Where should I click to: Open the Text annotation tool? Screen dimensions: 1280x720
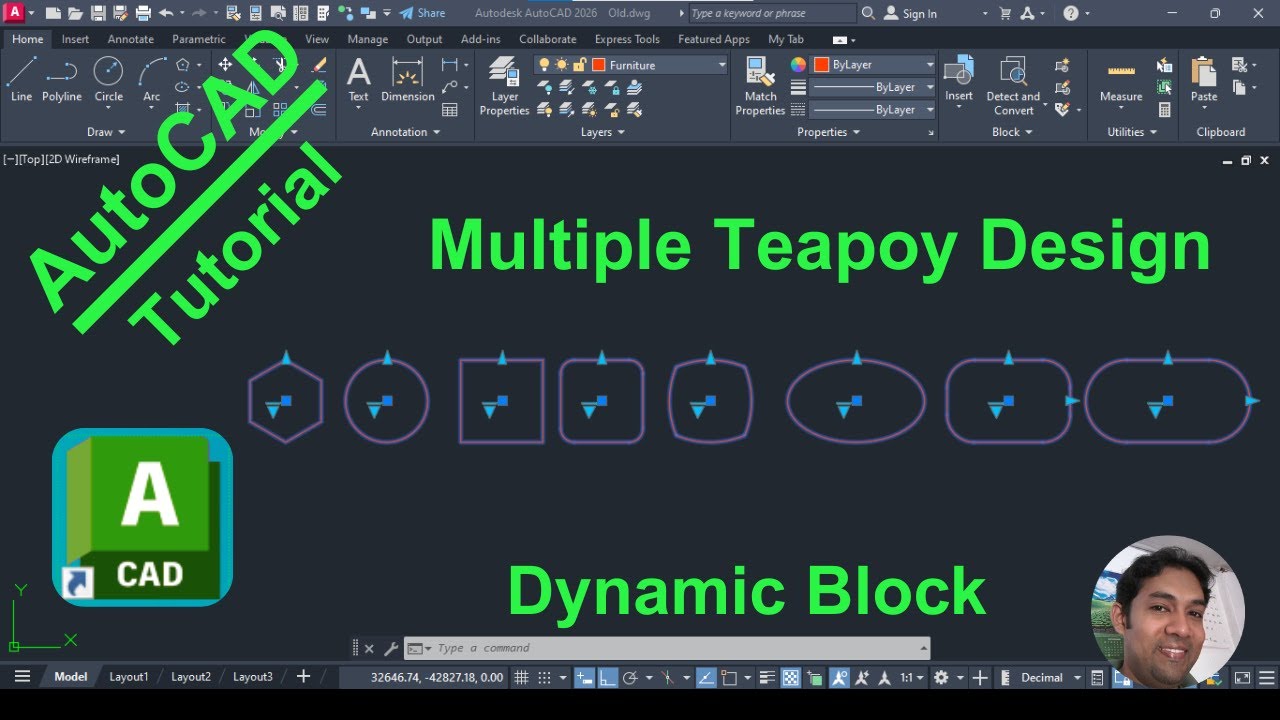coord(358,79)
